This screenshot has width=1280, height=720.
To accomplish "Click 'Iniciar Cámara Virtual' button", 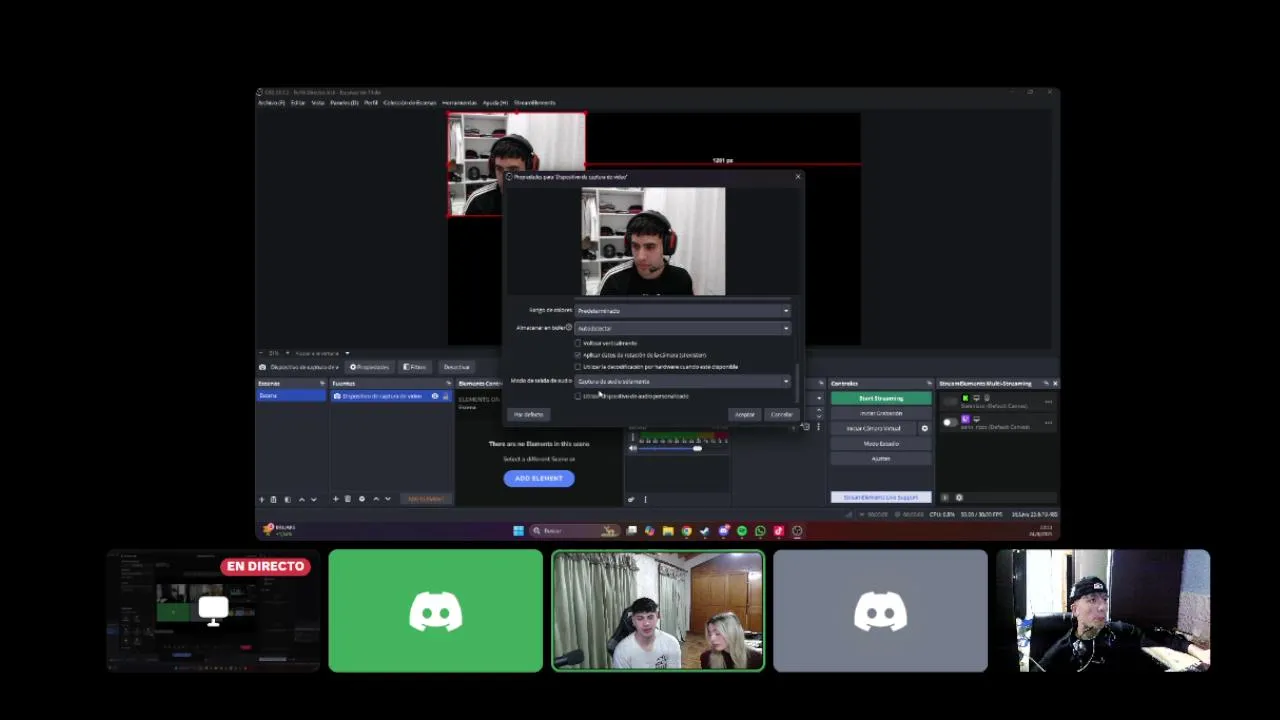I will [x=873, y=428].
